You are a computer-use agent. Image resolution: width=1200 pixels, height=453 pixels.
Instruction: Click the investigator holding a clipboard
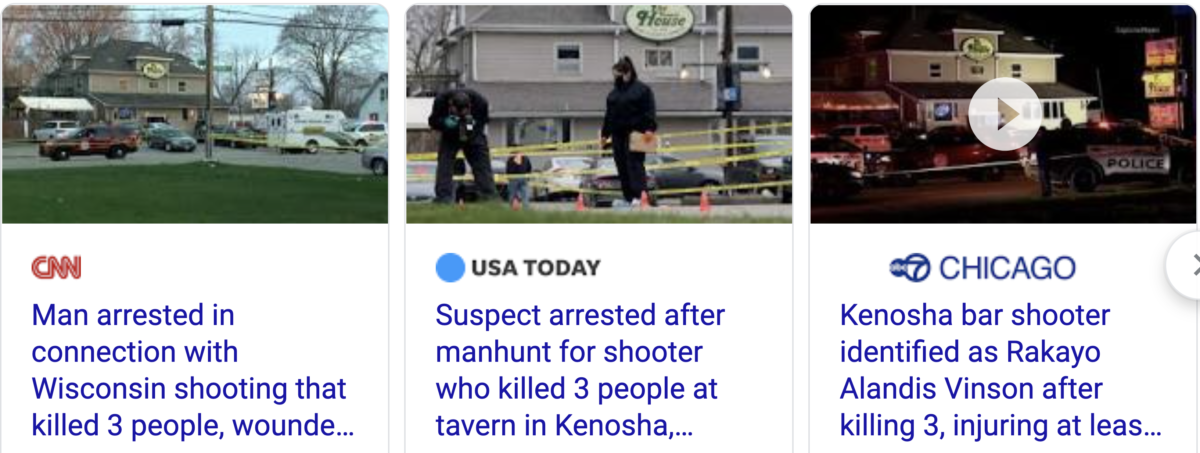coord(629,130)
